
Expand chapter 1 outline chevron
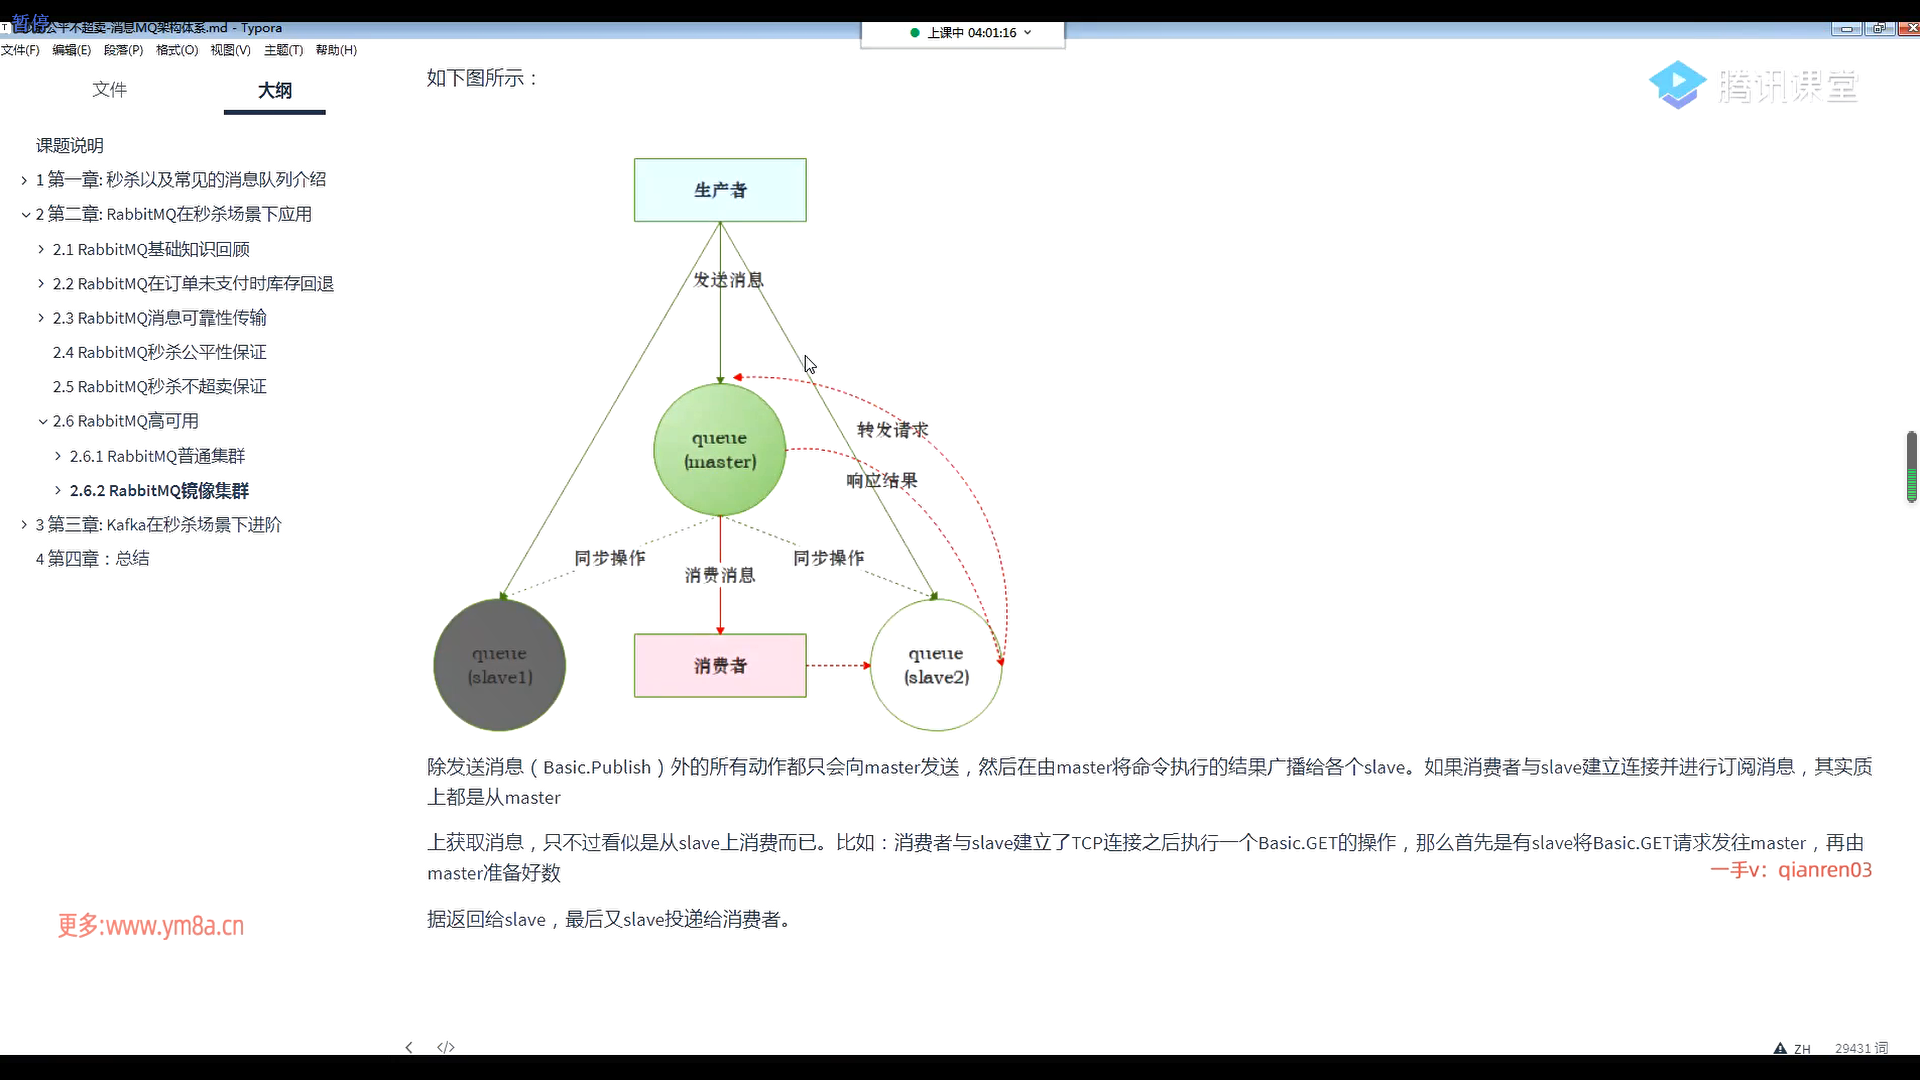pos(24,180)
